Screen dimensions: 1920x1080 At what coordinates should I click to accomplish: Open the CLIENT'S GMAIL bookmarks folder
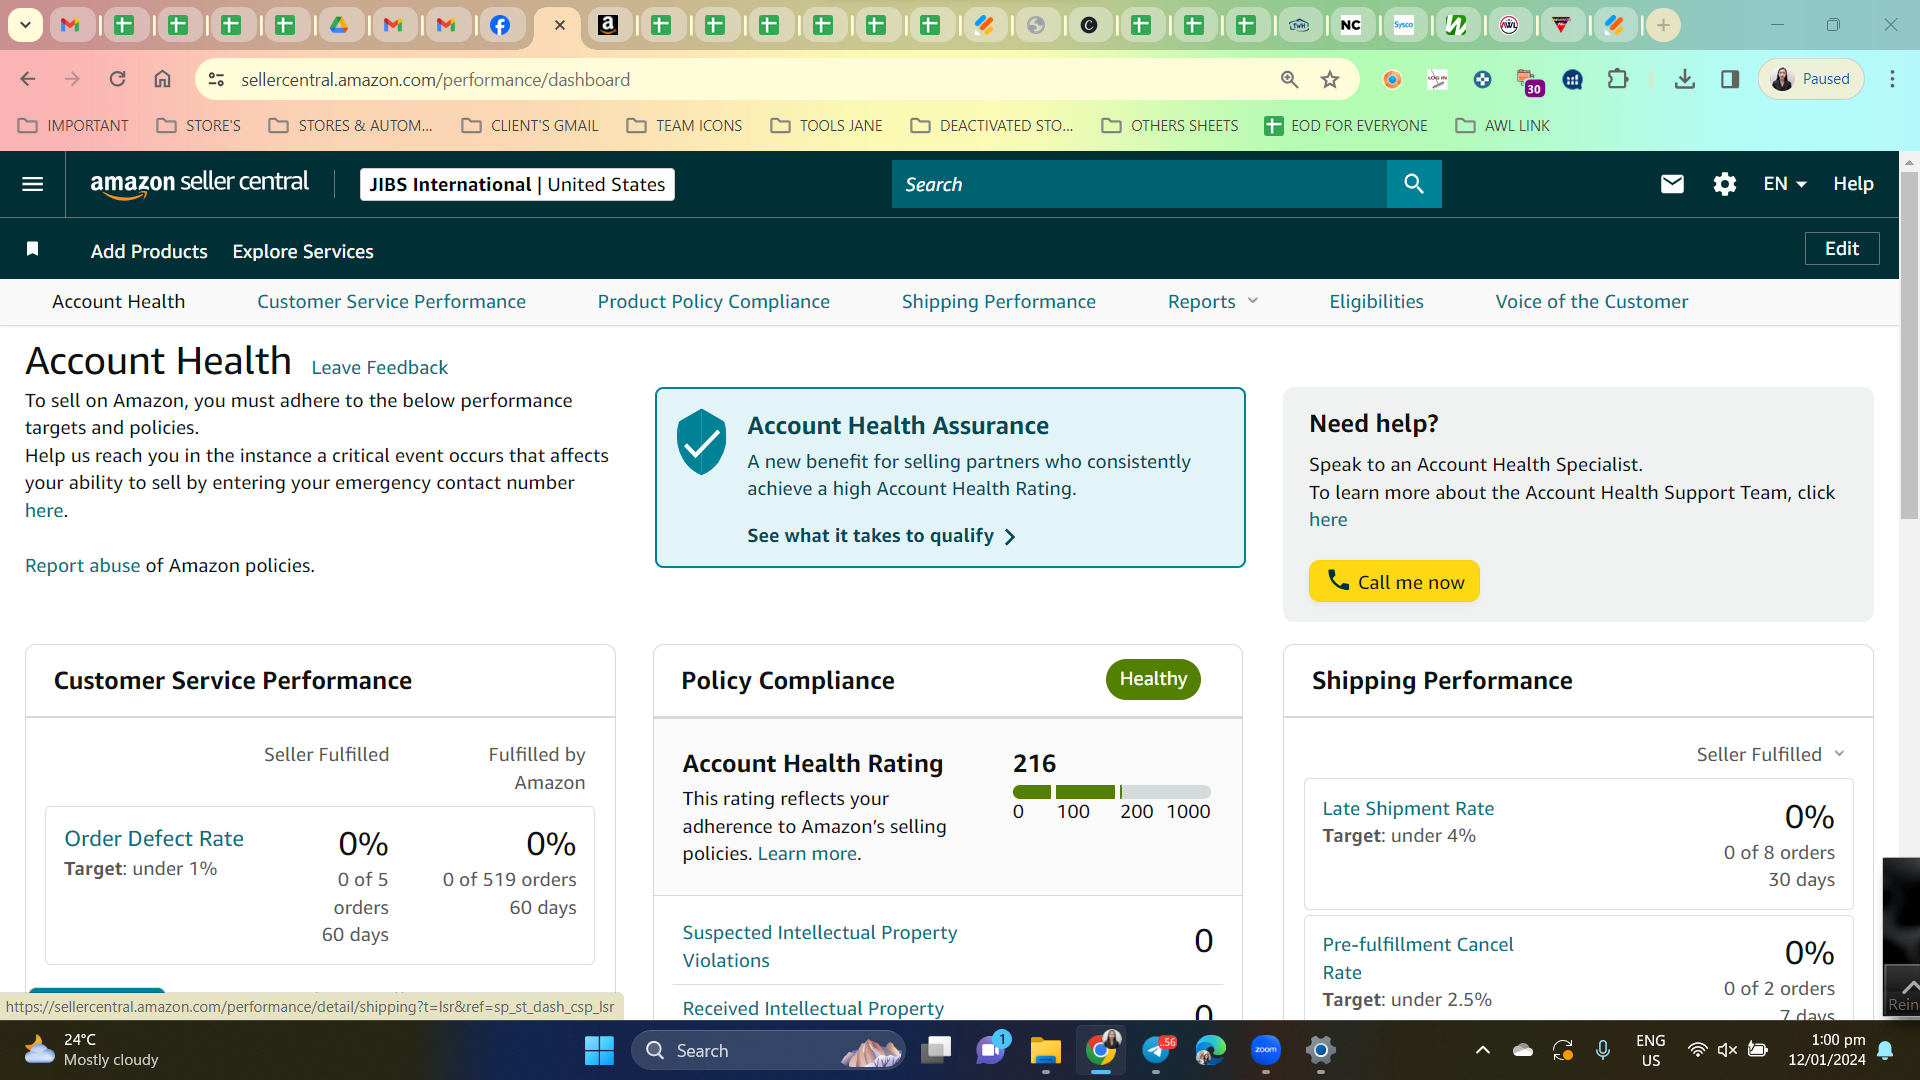530,126
